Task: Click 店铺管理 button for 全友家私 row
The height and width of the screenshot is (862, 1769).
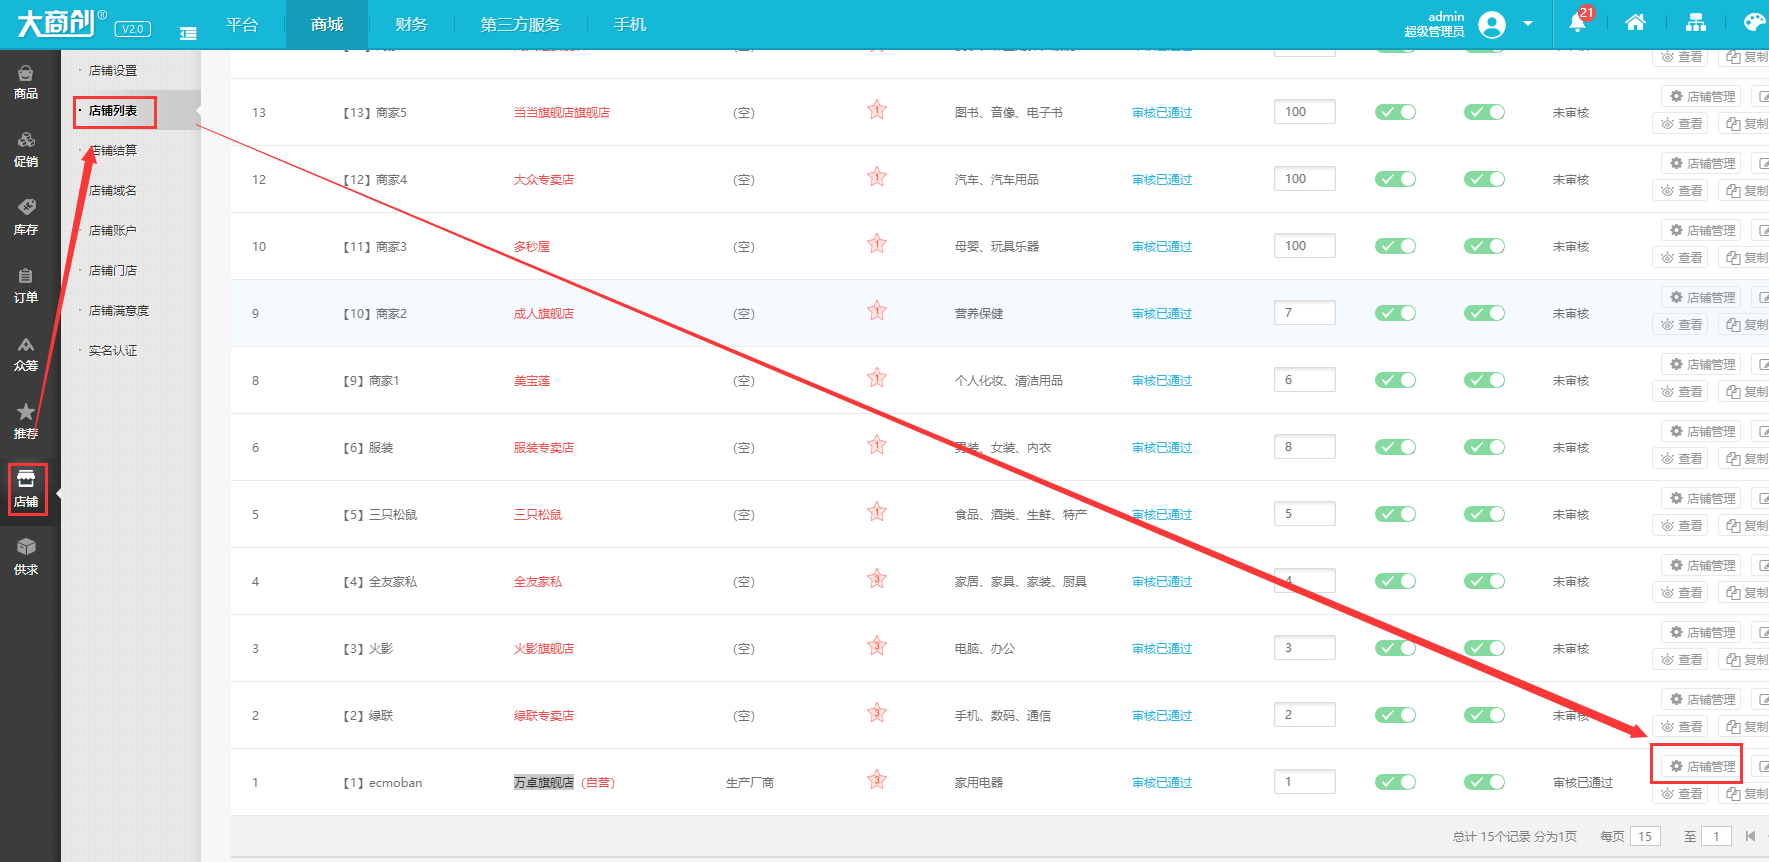Action: point(1701,565)
